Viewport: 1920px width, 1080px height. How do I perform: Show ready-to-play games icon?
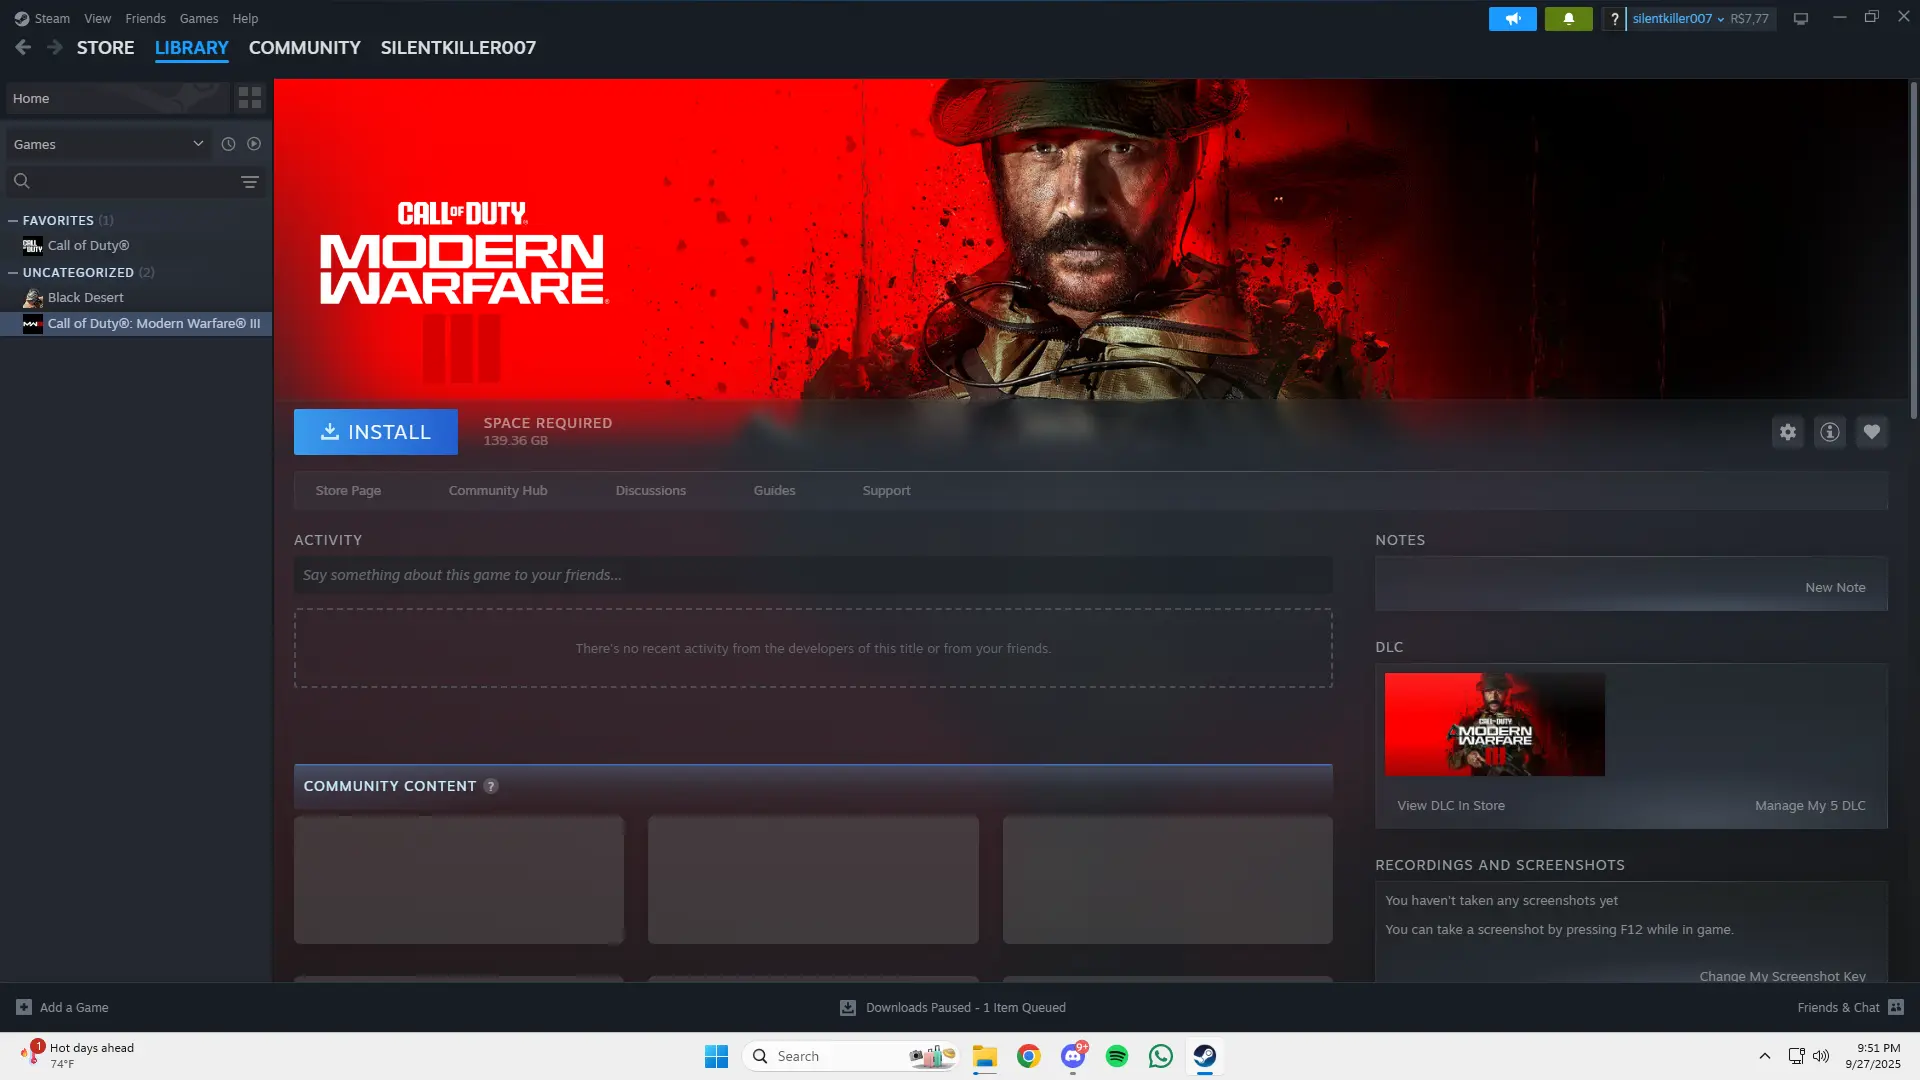(x=254, y=144)
